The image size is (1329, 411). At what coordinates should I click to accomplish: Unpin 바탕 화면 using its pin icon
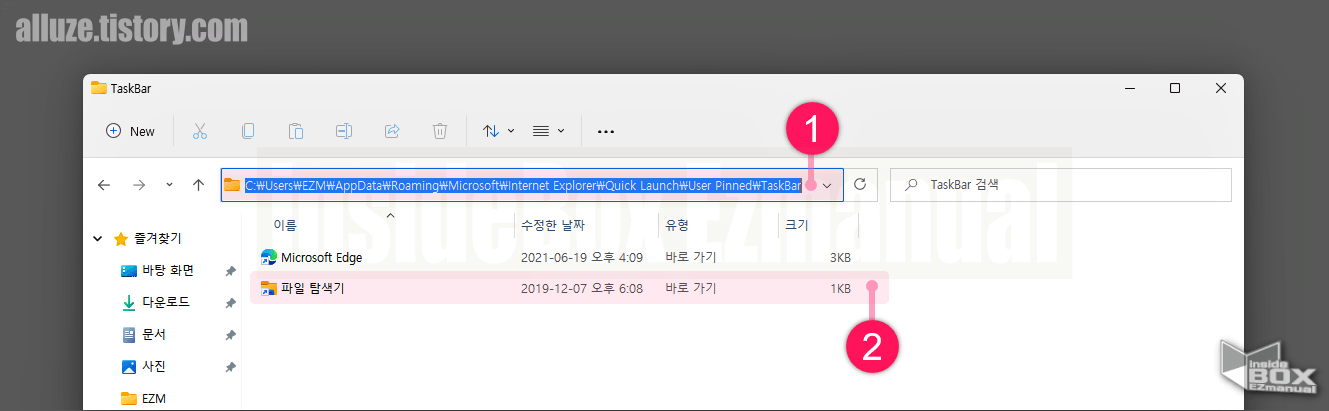[230, 271]
